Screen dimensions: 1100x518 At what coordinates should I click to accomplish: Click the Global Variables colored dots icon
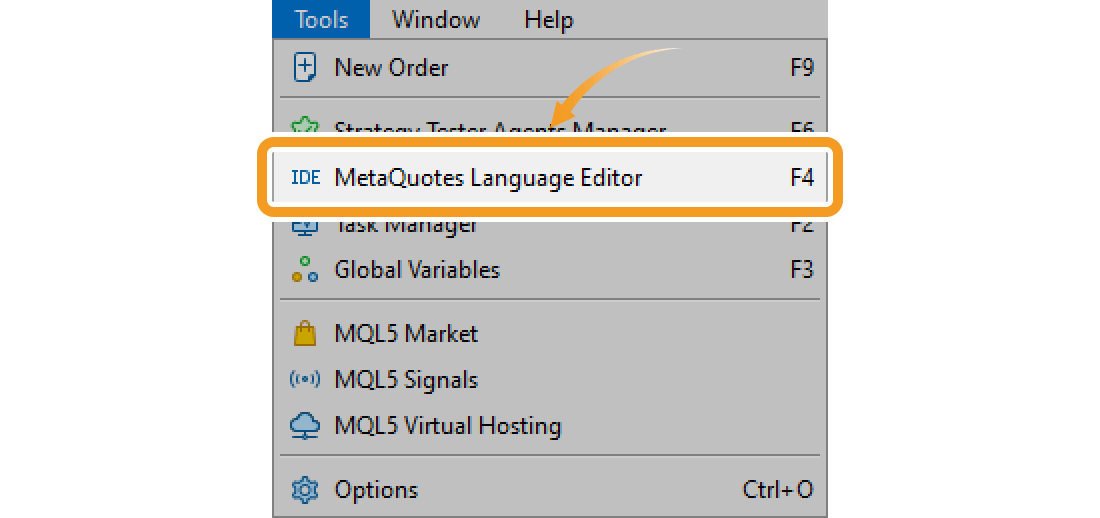point(304,270)
